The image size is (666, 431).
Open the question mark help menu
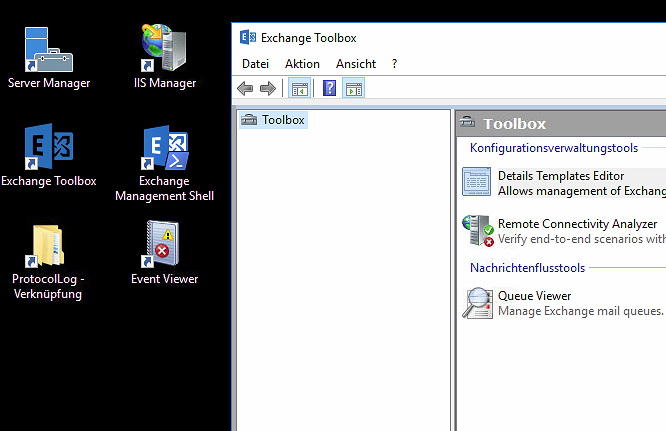point(395,64)
